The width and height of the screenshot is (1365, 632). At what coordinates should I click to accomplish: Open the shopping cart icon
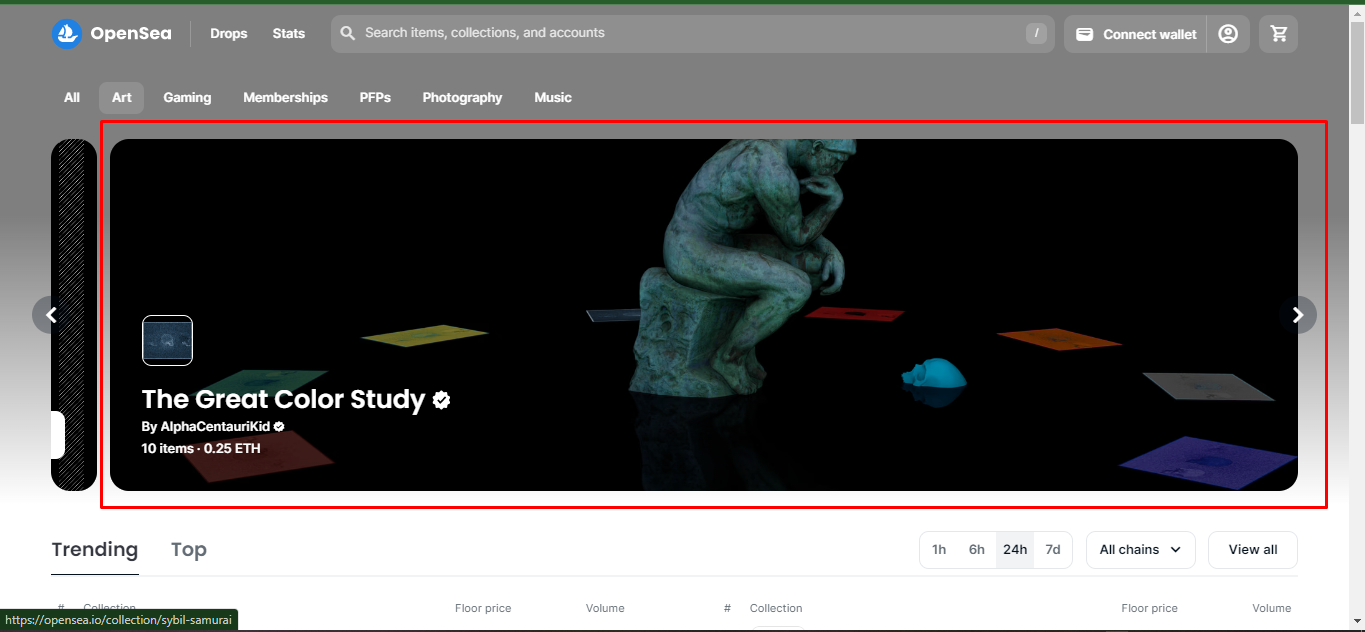pos(1279,34)
